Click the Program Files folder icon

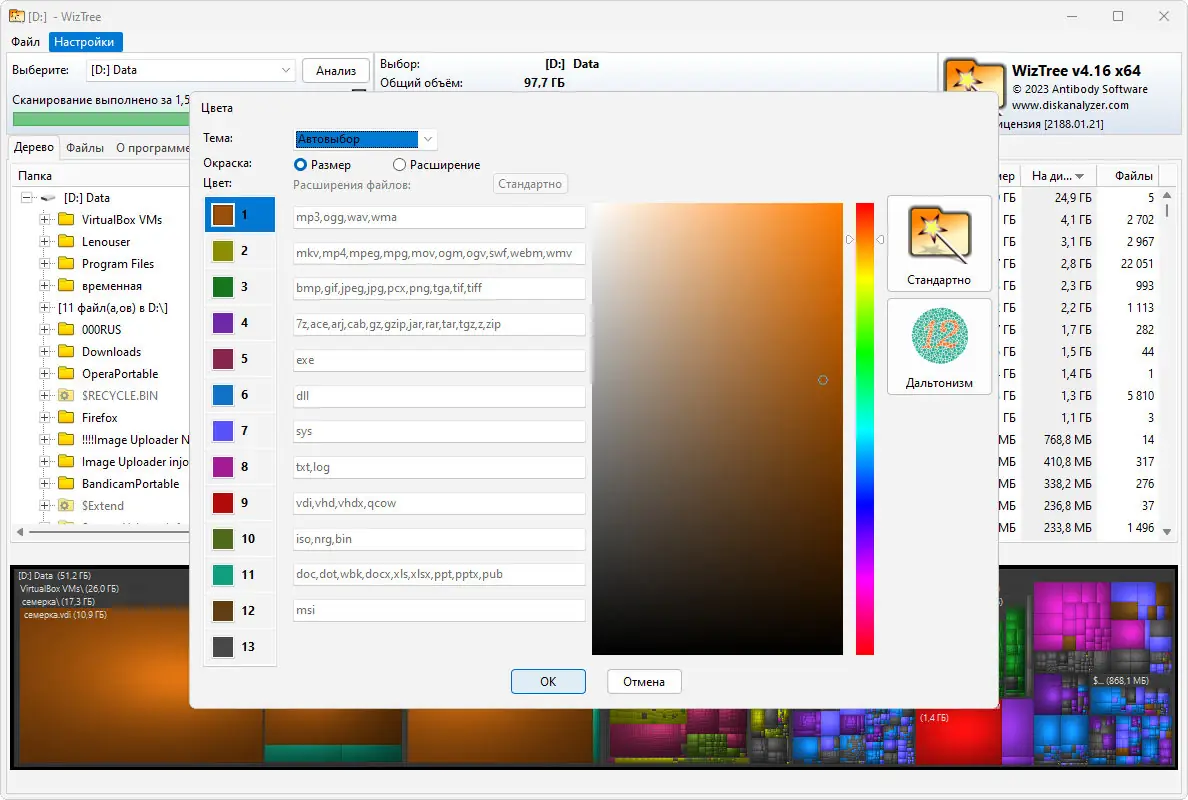(x=66, y=264)
